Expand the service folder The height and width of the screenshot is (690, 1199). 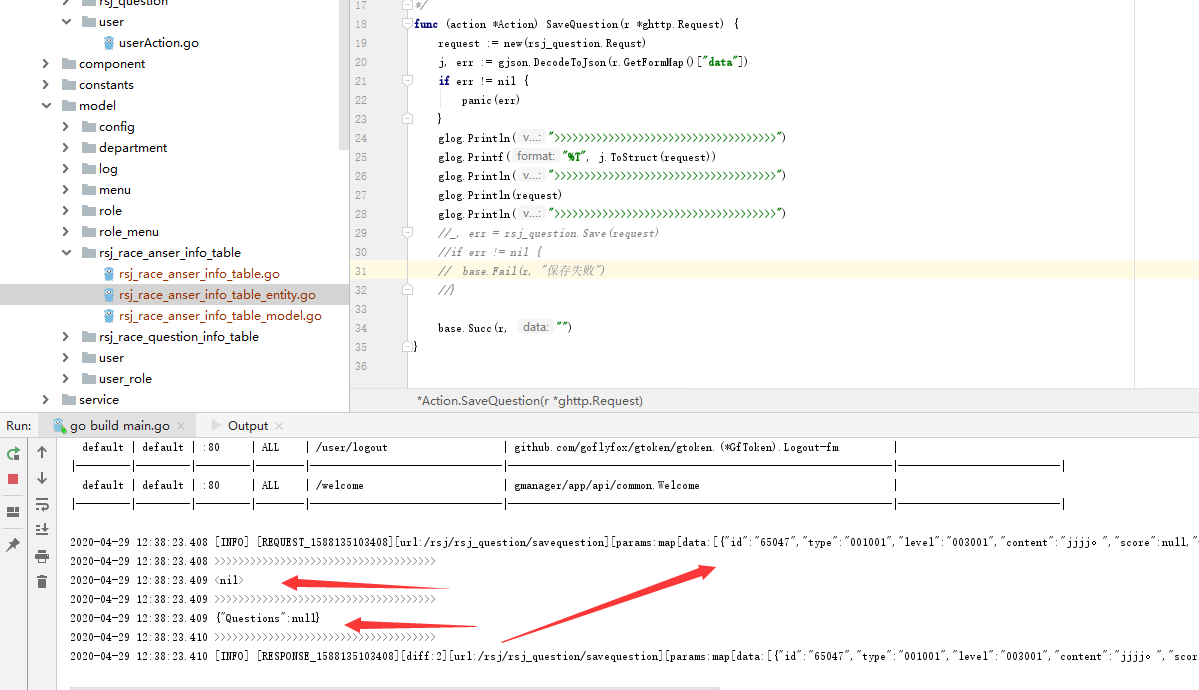pyautogui.click(x=45, y=399)
